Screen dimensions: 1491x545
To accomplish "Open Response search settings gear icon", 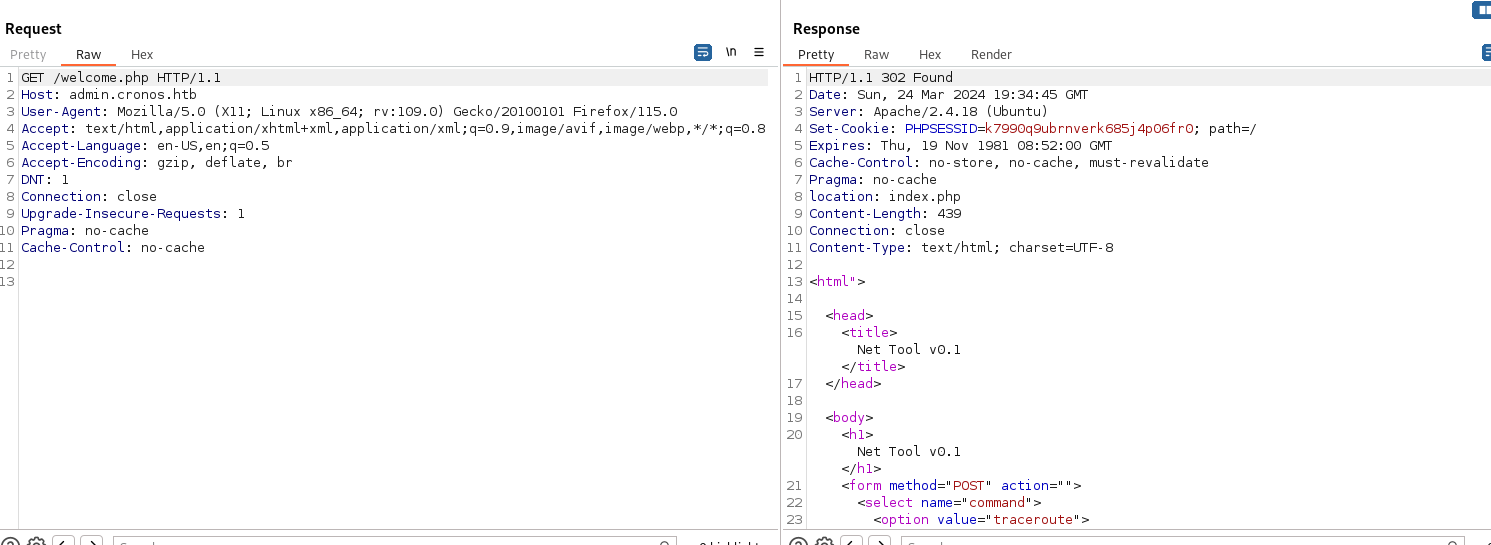I will 824,541.
